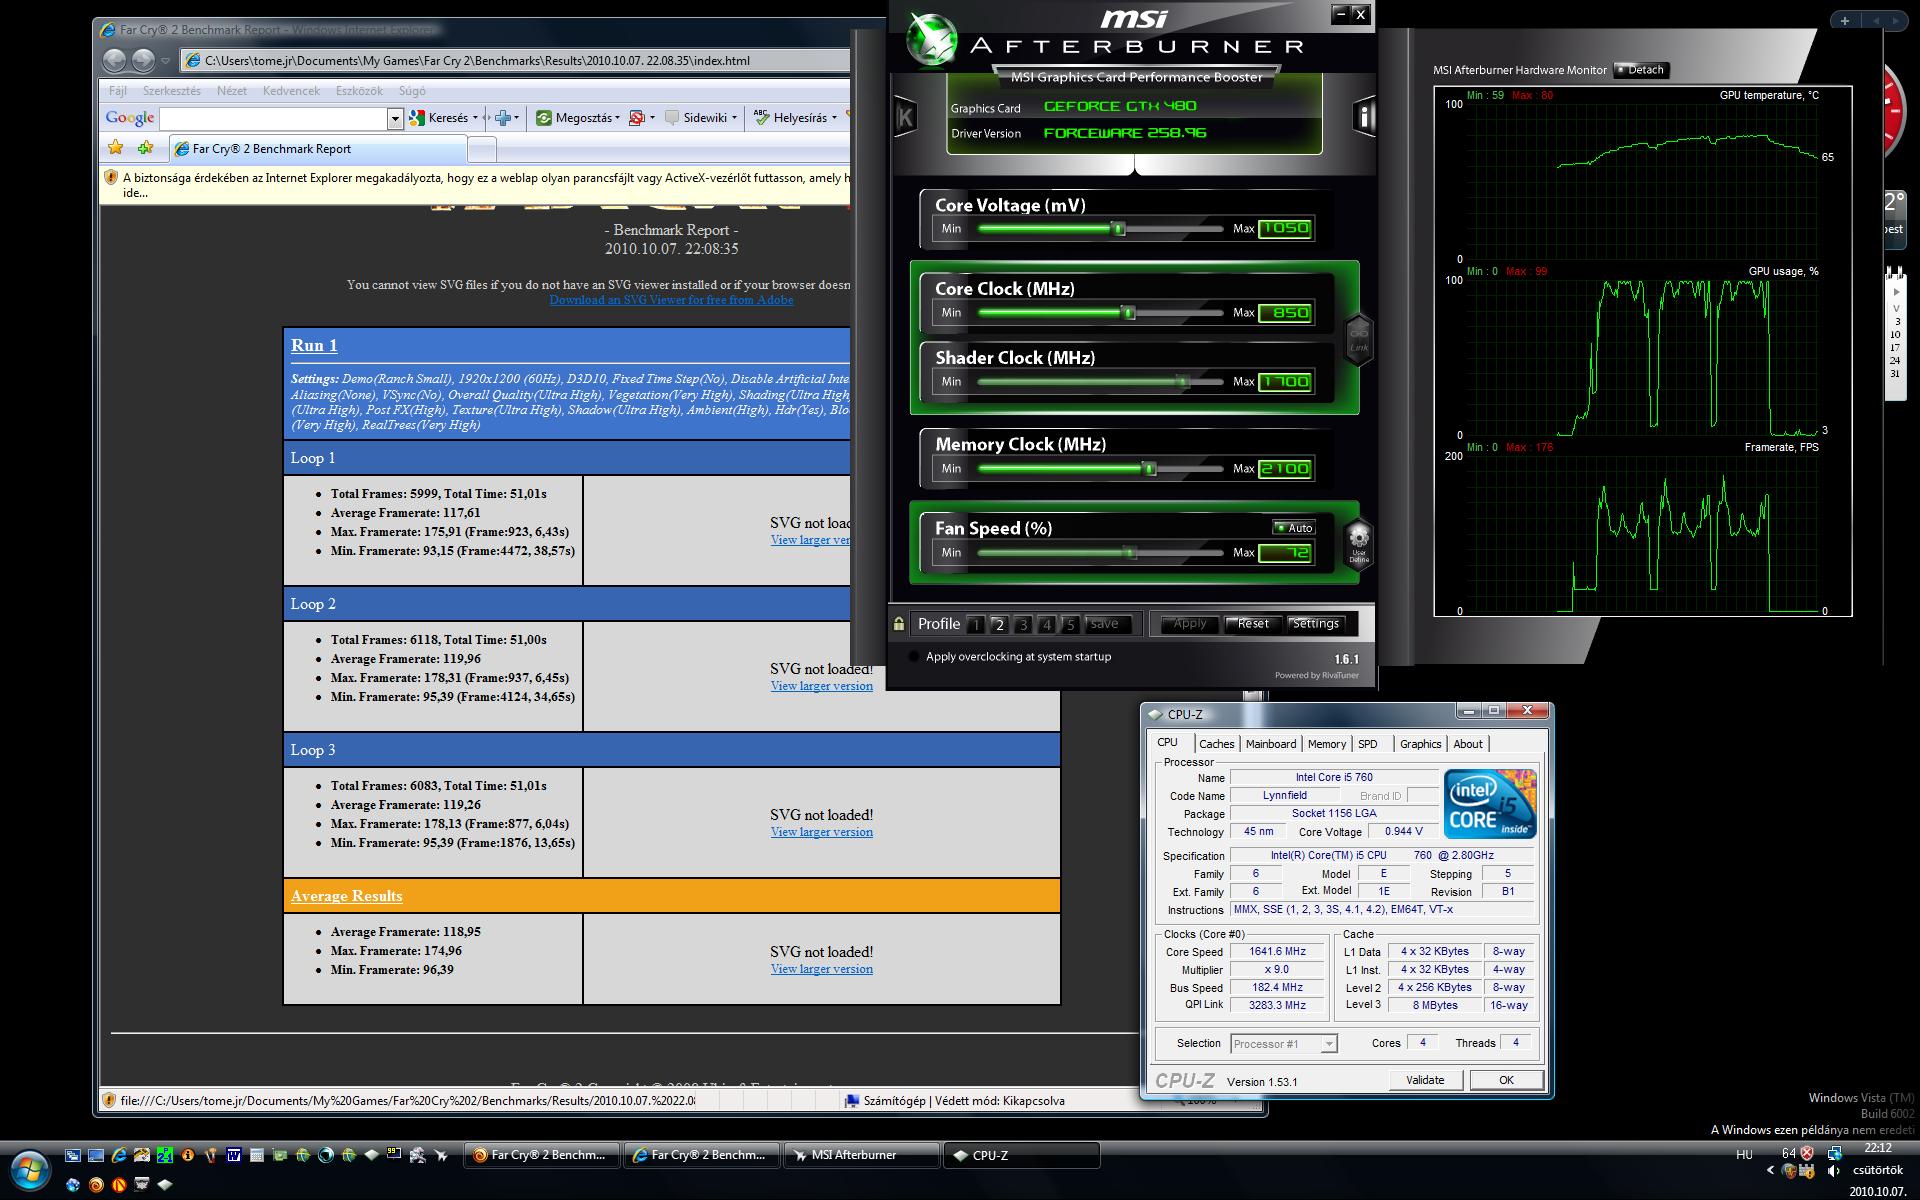Click the Add to Favorites star icon
This screenshot has width=1920, height=1200.
coord(146,148)
